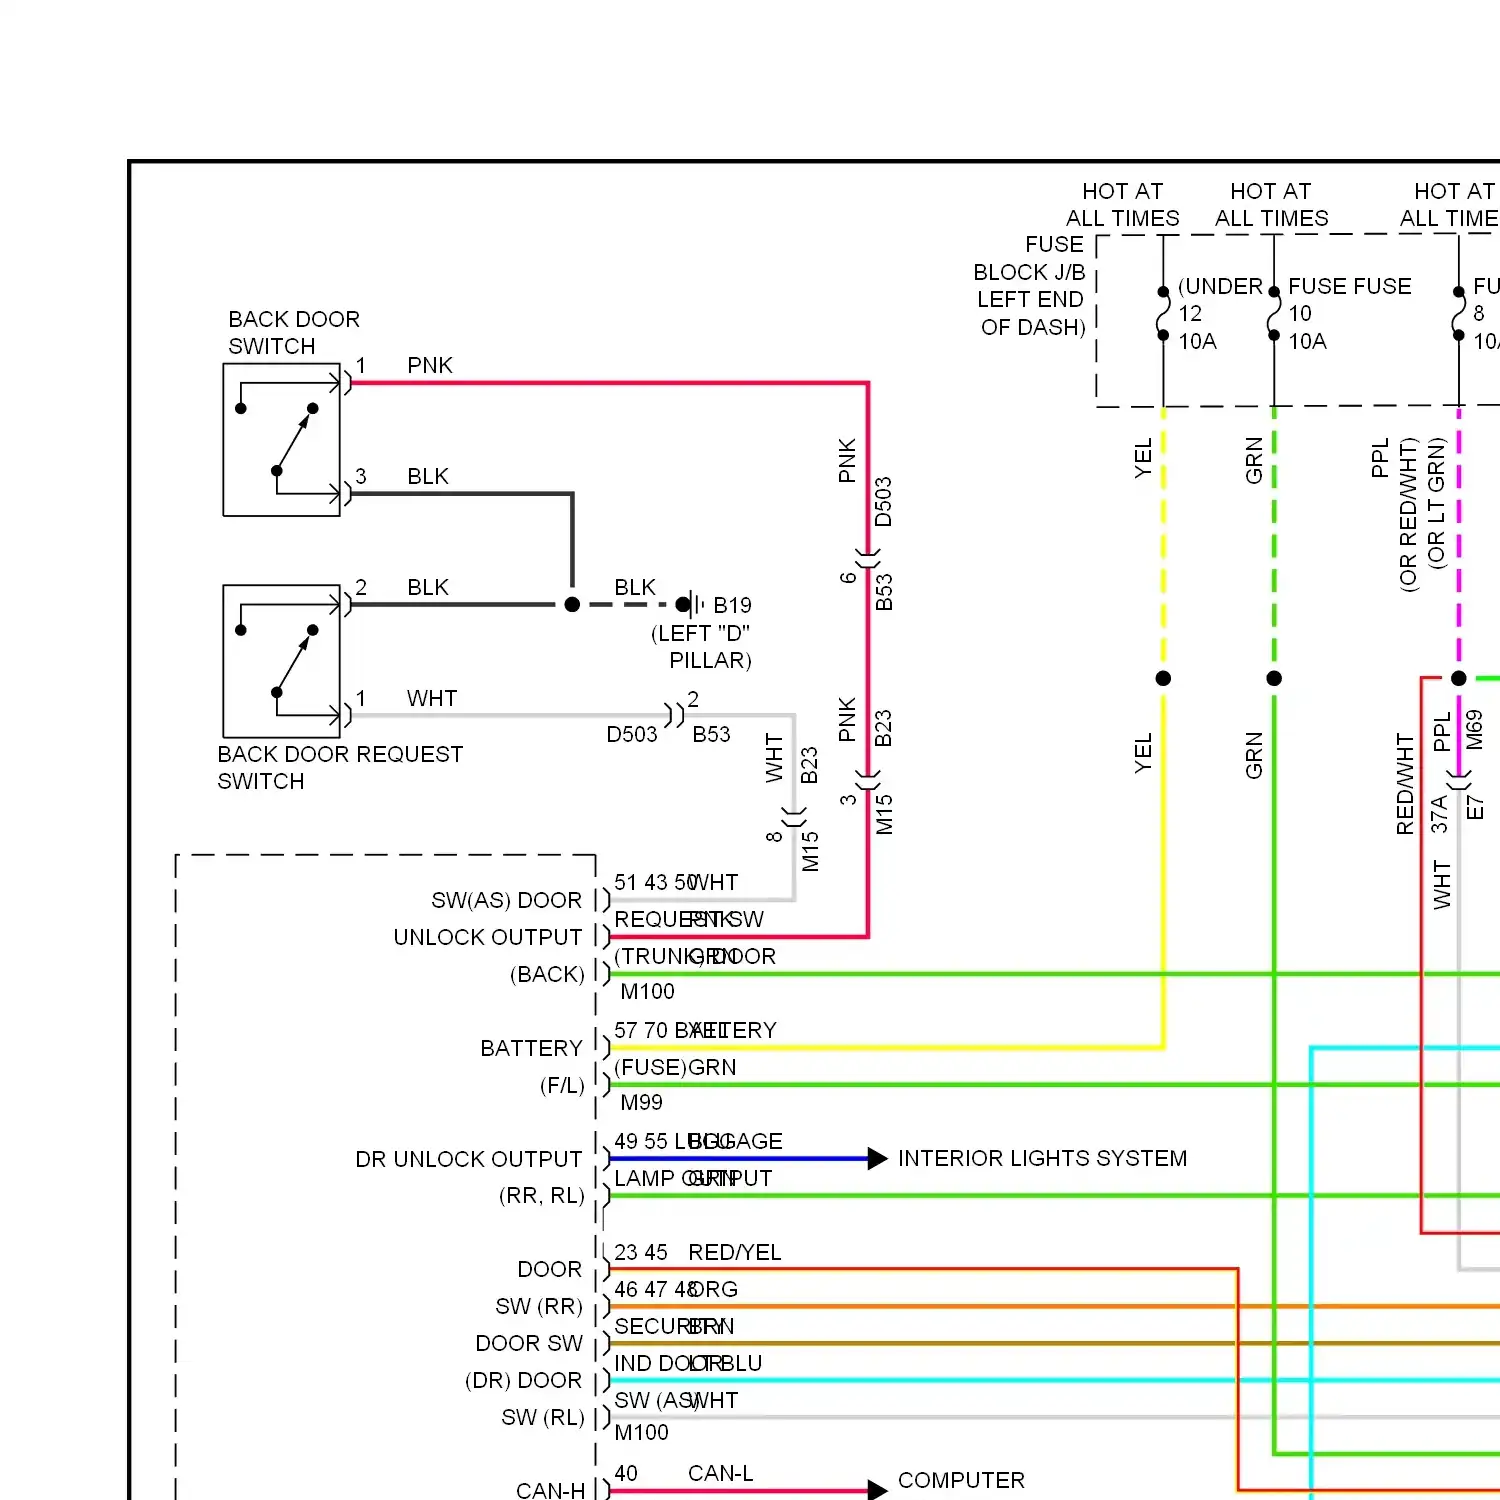Viewport: 1500px width, 1500px height.
Task: Click the "FUSE BLOCK J/B LEFT END OF DASH" label
Action: coord(1029,286)
